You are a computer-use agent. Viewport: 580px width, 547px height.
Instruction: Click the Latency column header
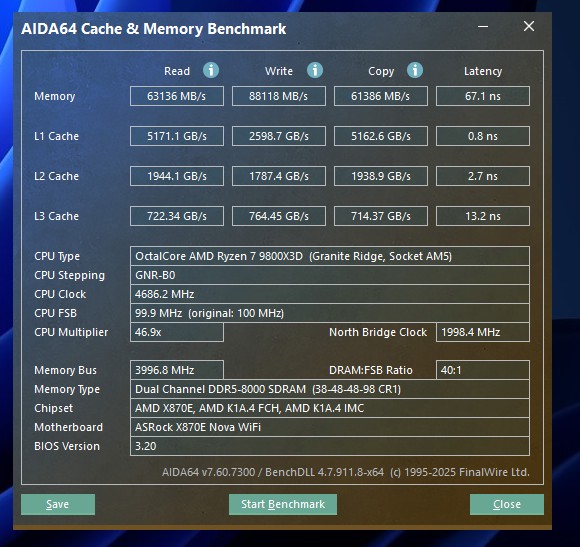coord(483,71)
